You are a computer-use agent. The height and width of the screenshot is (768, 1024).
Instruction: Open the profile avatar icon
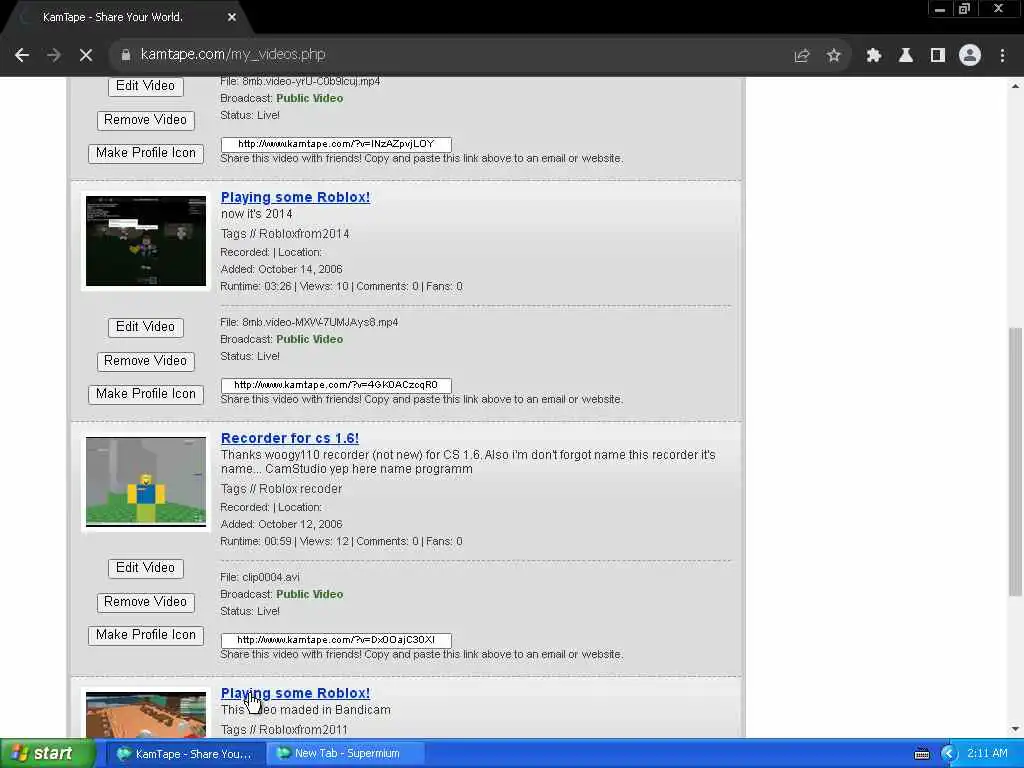pos(970,56)
